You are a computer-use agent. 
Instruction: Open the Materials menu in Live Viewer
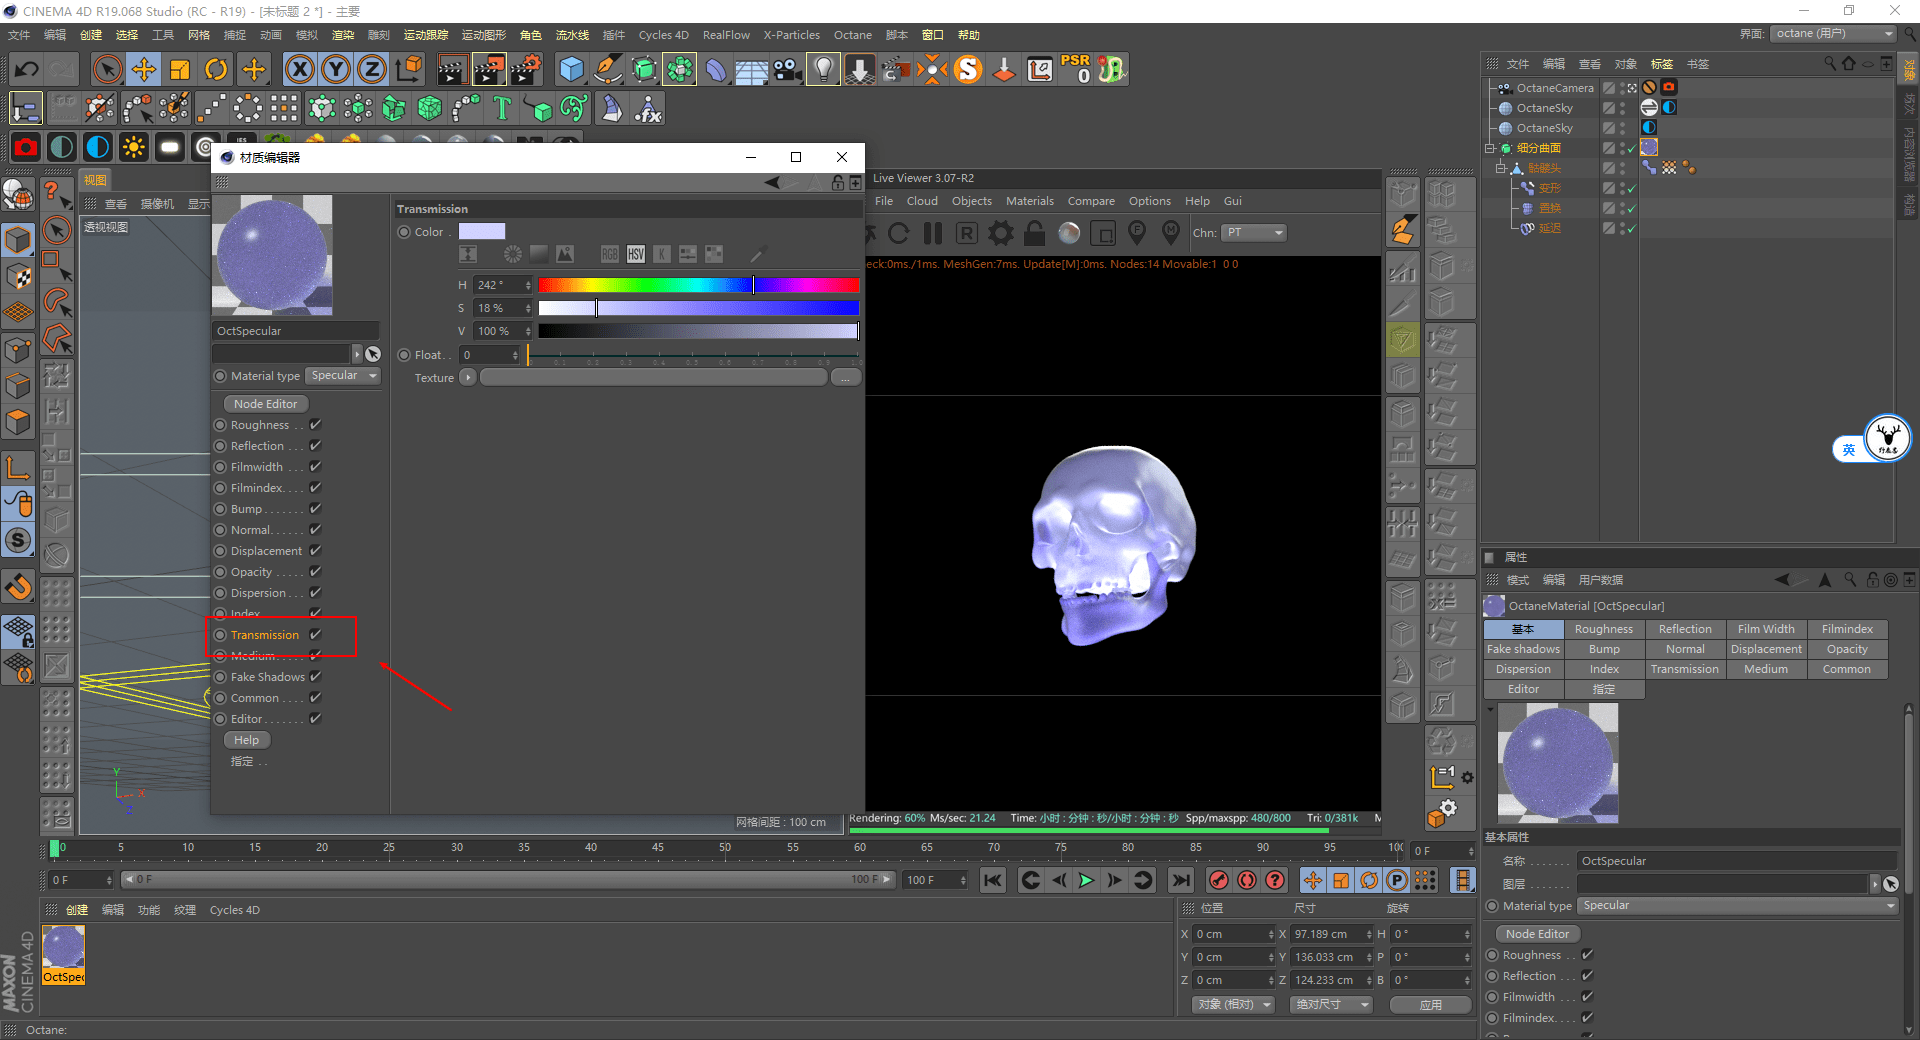coord(1029,201)
